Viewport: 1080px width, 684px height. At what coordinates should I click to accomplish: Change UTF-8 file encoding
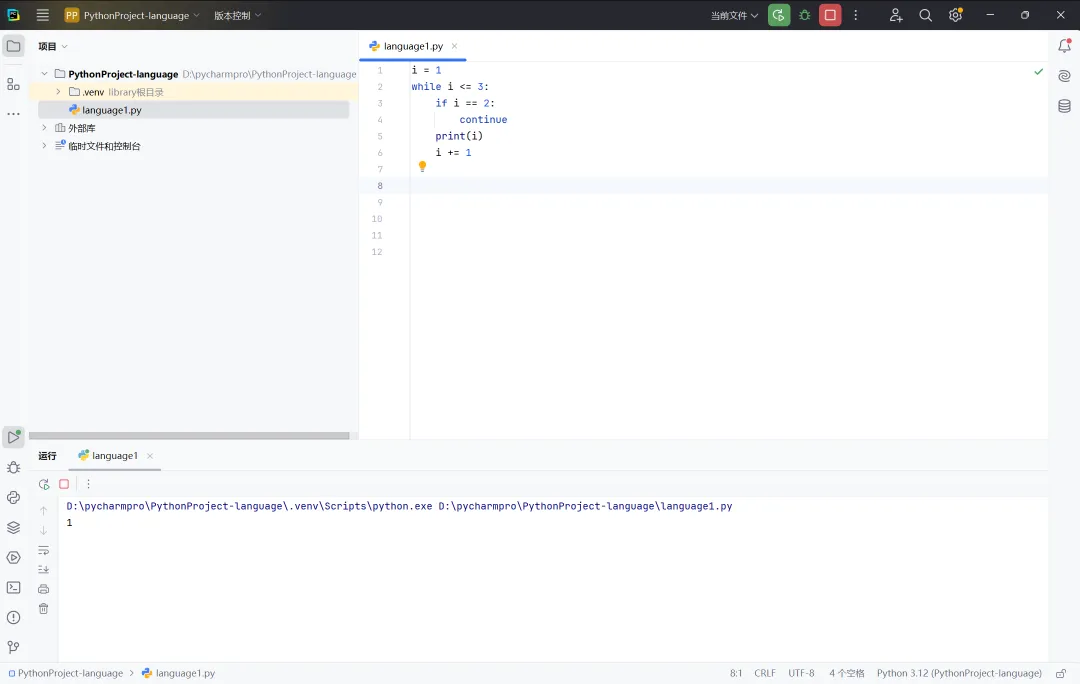pyautogui.click(x=801, y=673)
